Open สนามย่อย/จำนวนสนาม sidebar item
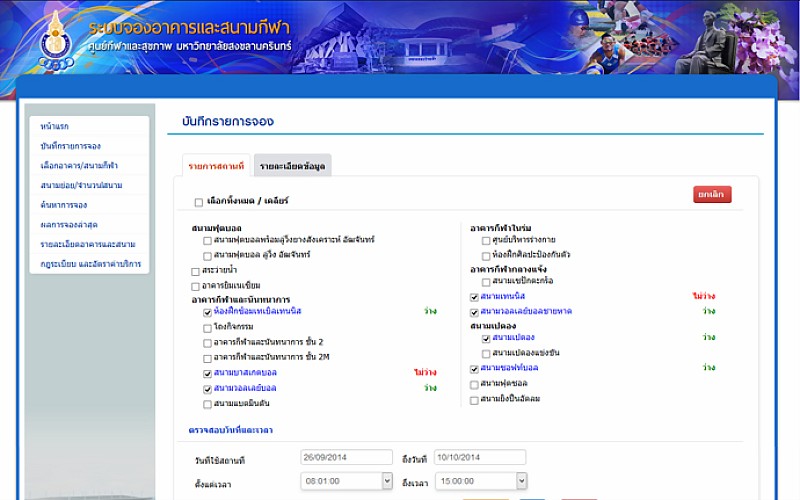800x500 pixels. pyautogui.click(x=82, y=185)
